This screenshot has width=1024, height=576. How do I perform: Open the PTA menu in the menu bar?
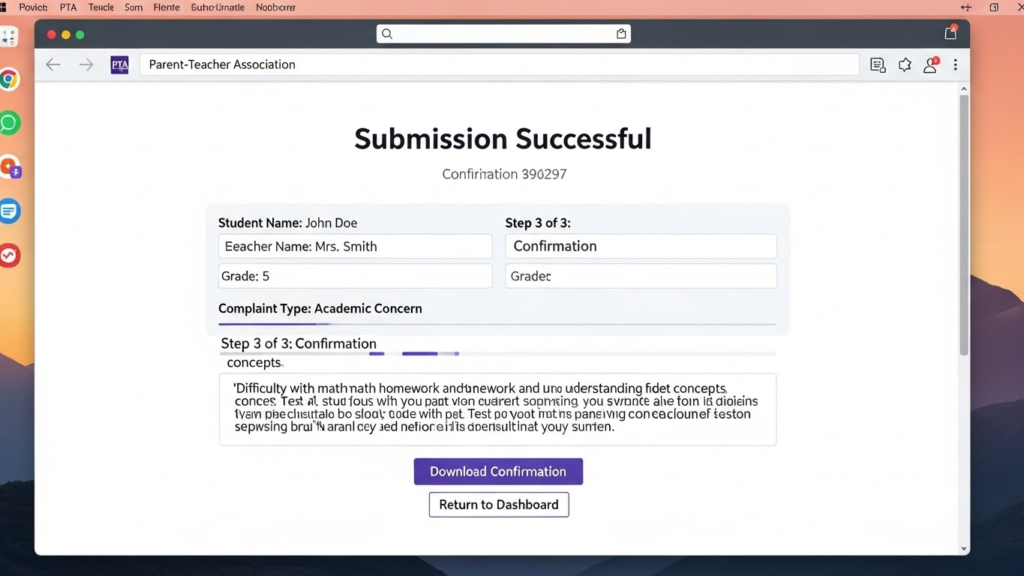point(66,7)
